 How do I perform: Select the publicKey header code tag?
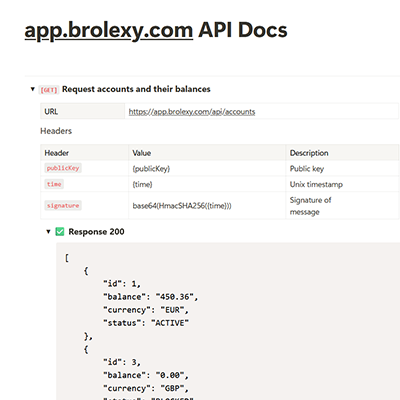click(63, 168)
